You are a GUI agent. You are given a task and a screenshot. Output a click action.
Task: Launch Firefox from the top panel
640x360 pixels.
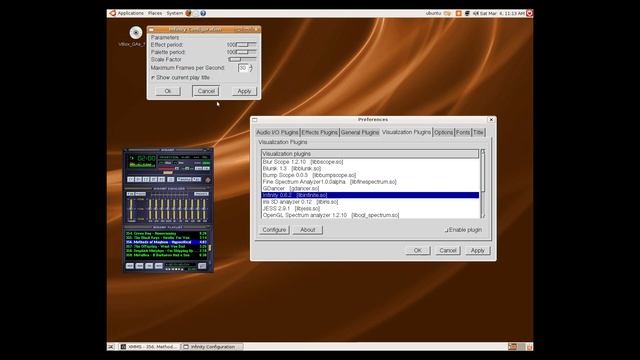[188, 13]
